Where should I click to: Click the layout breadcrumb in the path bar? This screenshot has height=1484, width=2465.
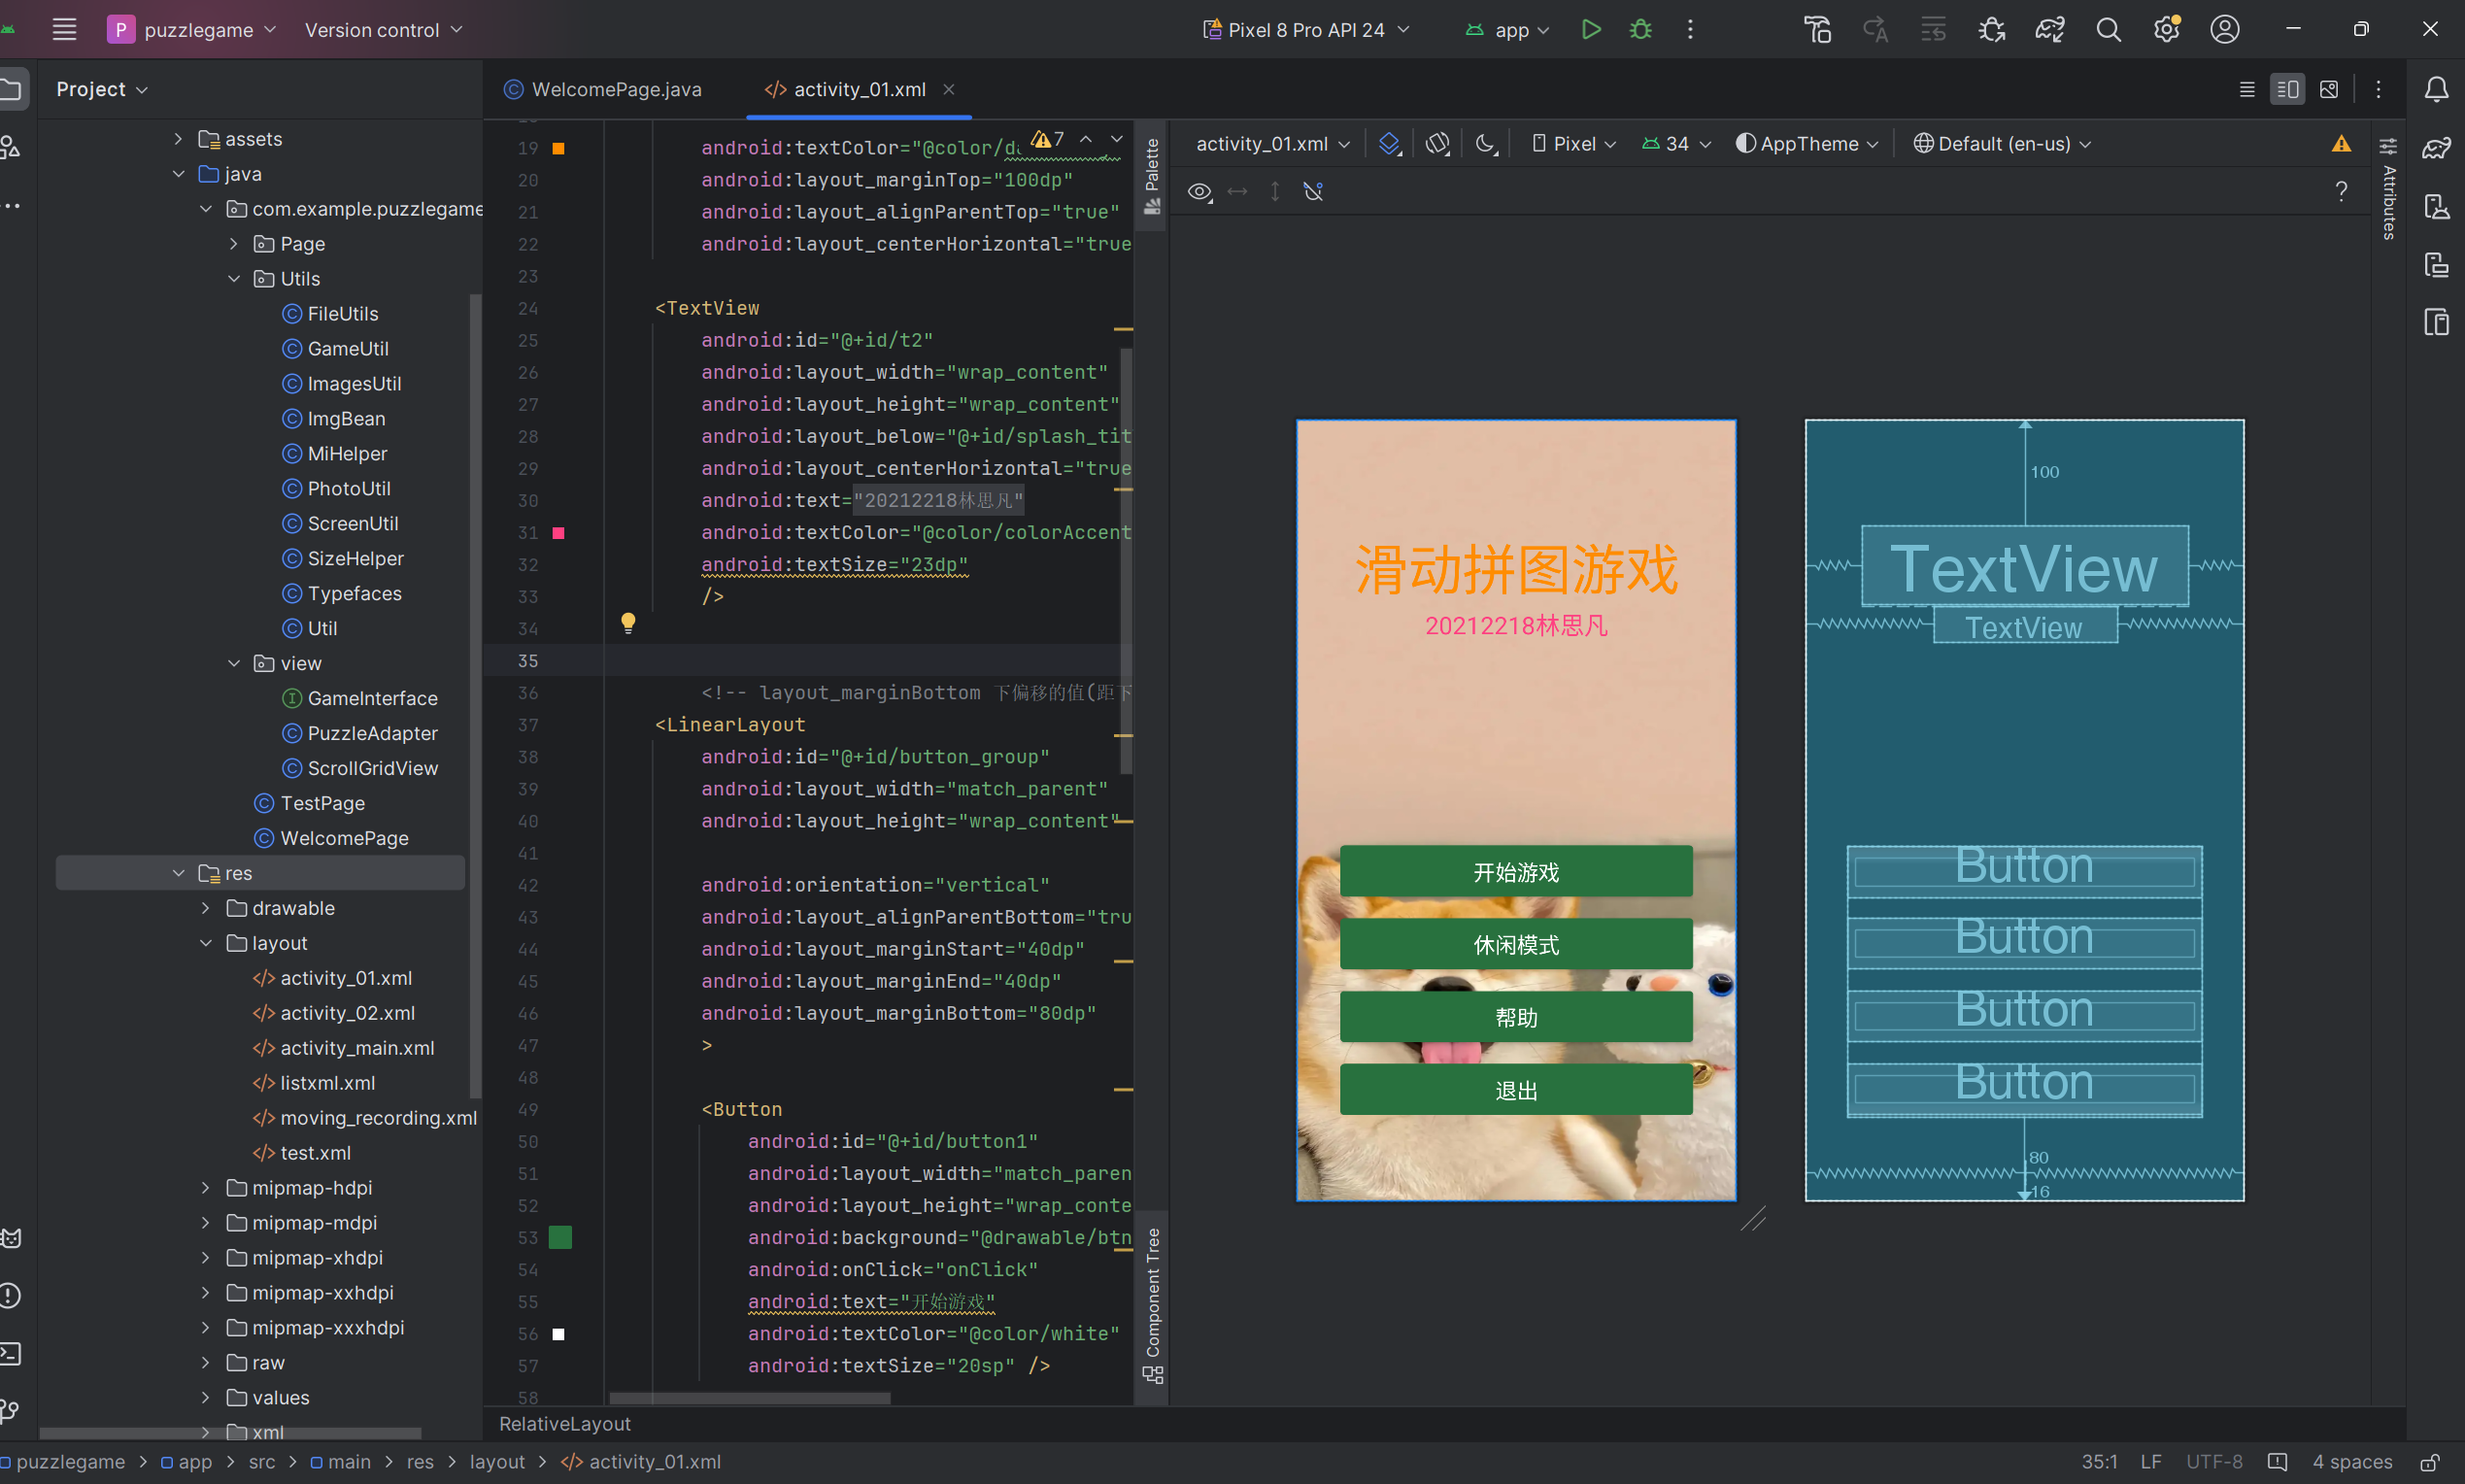click(497, 1462)
